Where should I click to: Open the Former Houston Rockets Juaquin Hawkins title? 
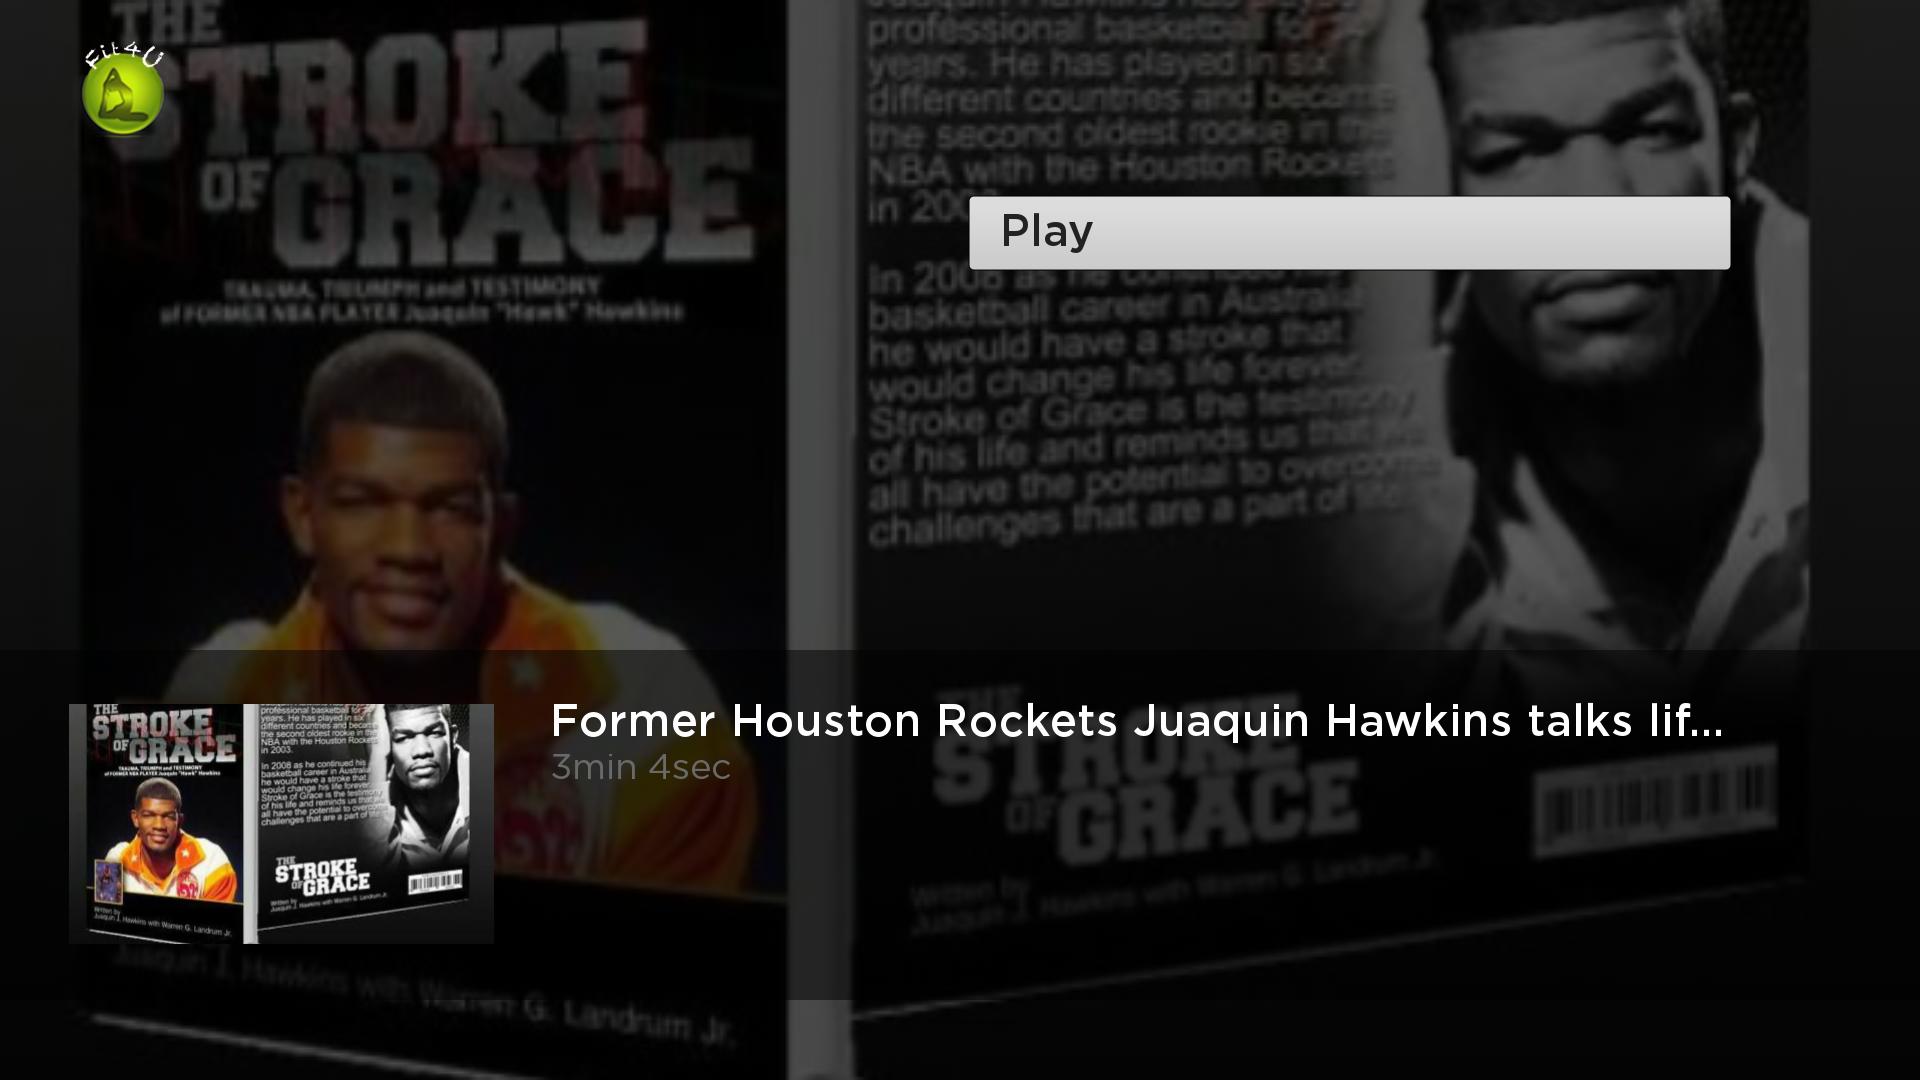pyautogui.click(x=1136, y=721)
